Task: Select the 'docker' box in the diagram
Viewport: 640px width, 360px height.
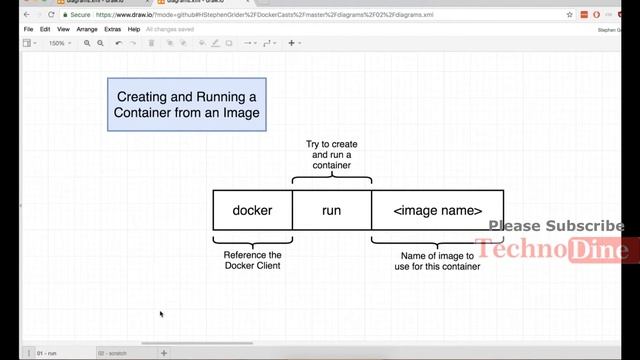Action: click(252, 210)
